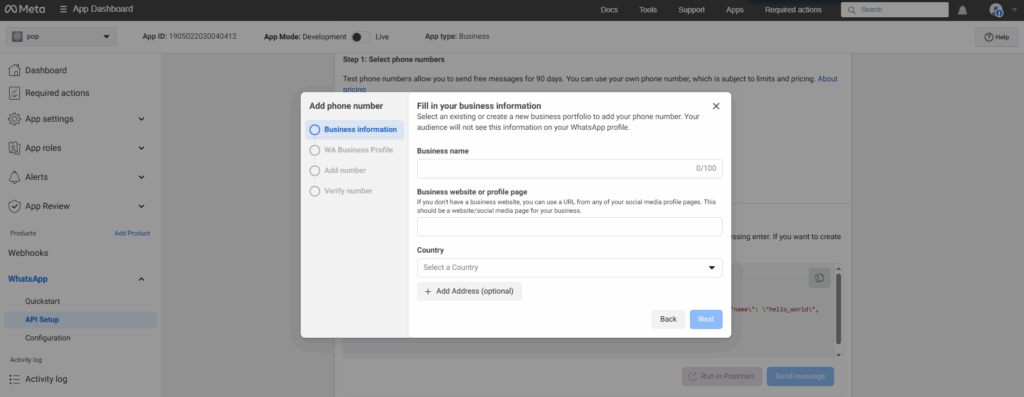
Task: Open Docs in top navigation
Action: point(609,10)
